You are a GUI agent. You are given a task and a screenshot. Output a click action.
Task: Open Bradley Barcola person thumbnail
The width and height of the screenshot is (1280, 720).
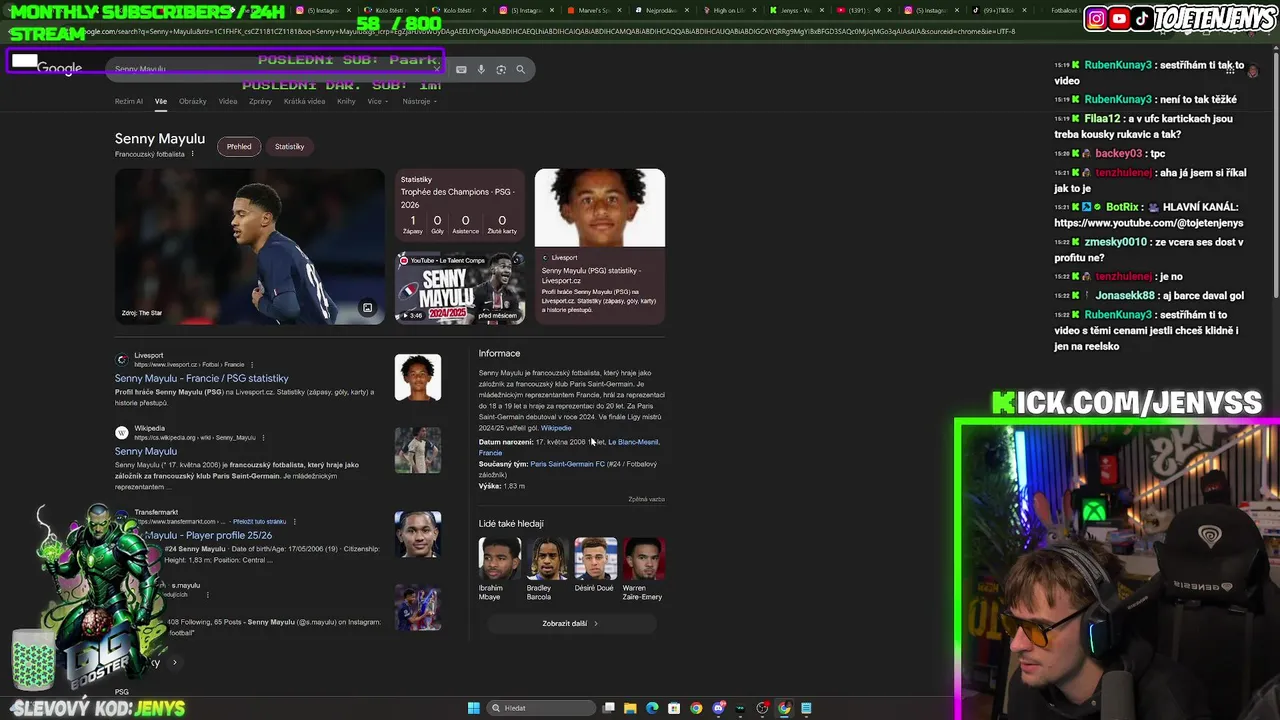pyautogui.click(x=547, y=559)
